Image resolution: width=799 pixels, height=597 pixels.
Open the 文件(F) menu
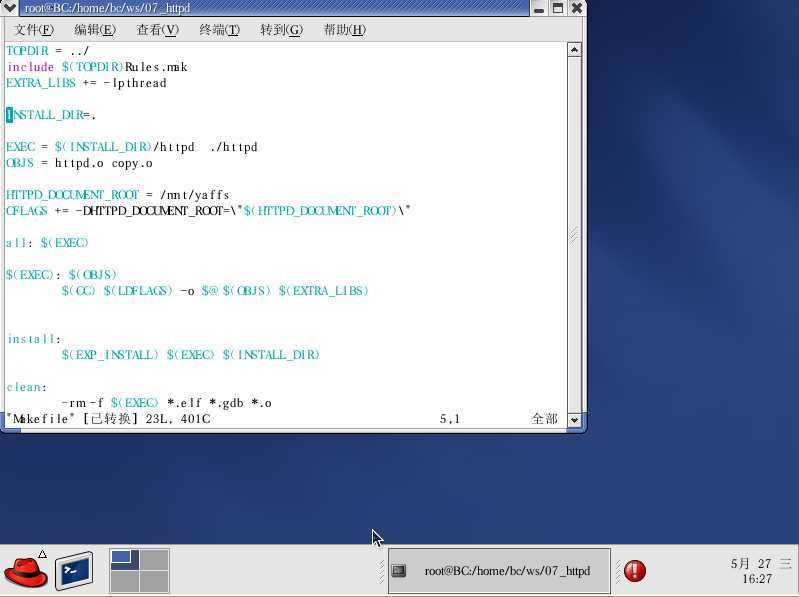coord(34,30)
